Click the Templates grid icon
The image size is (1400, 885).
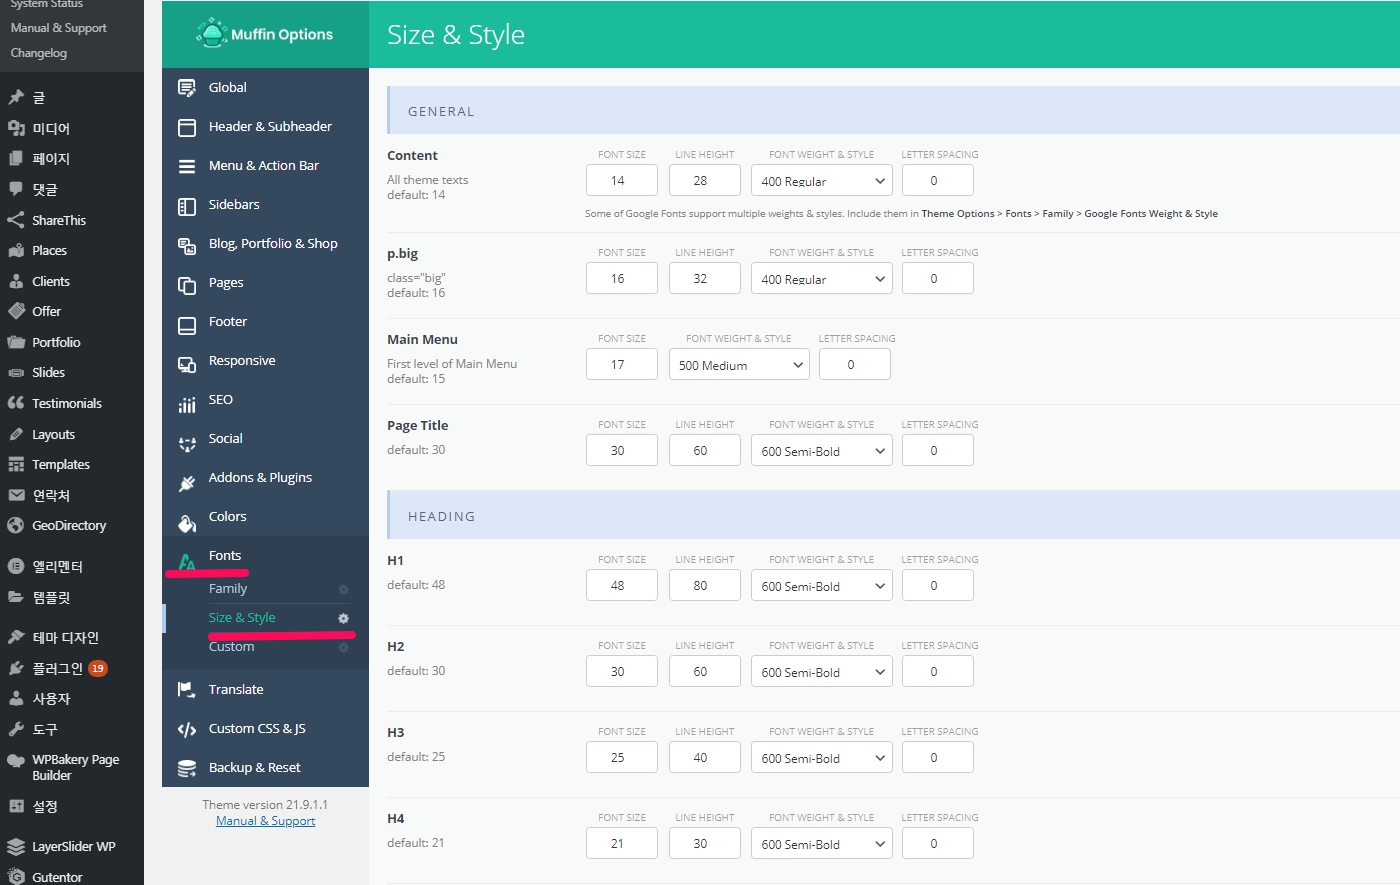click(x=16, y=464)
